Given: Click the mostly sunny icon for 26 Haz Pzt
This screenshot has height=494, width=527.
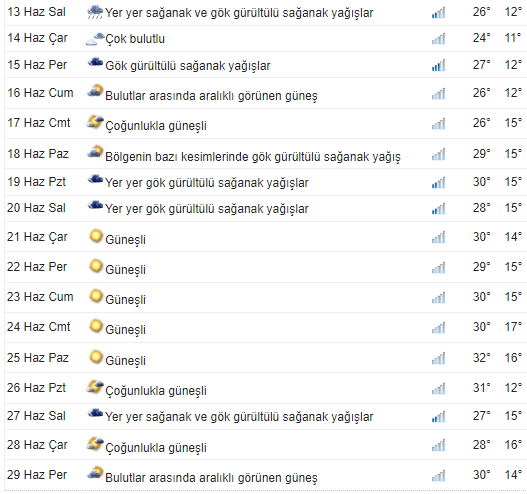Looking at the screenshot, I should point(95,387).
